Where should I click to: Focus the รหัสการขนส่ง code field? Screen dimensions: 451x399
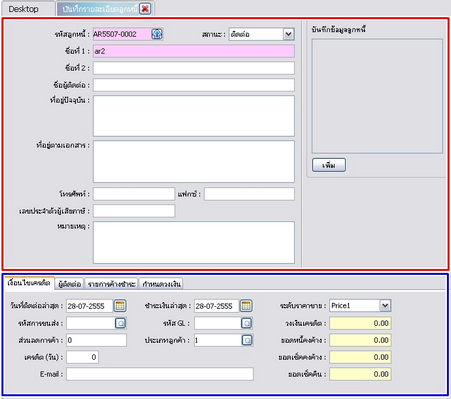[91, 323]
